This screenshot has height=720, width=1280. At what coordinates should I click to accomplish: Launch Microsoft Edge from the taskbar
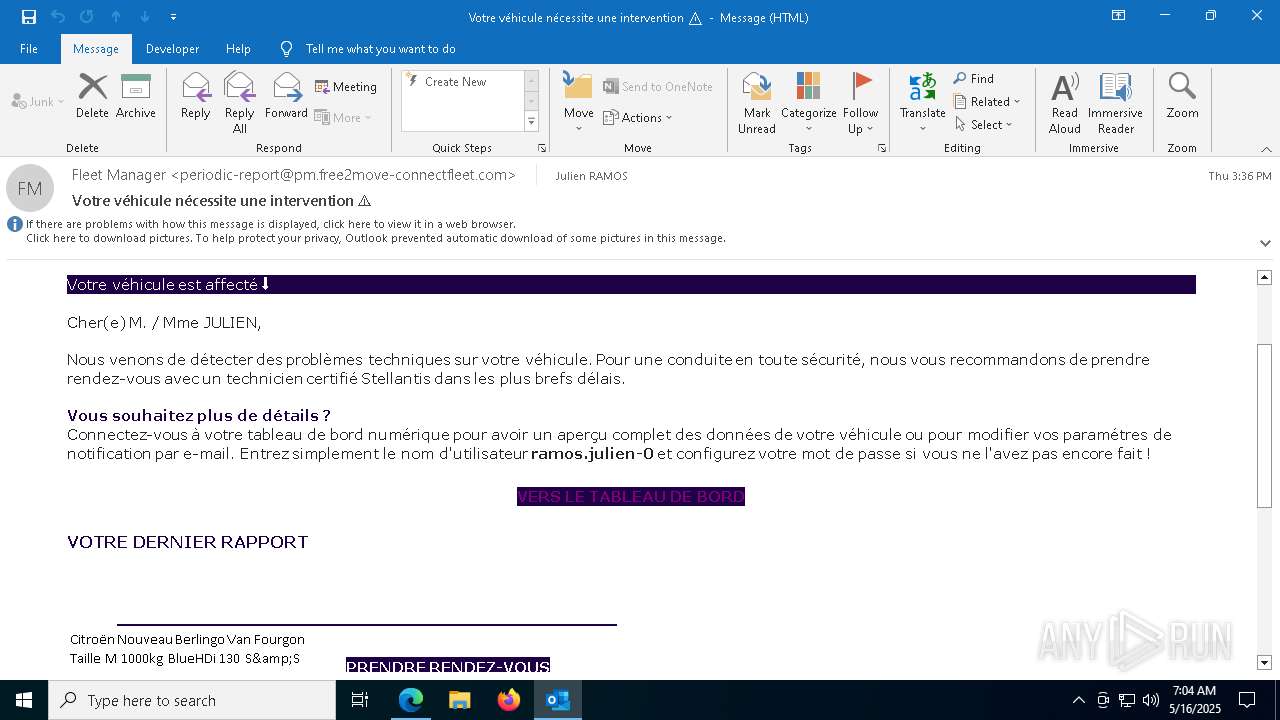pyautogui.click(x=411, y=700)
